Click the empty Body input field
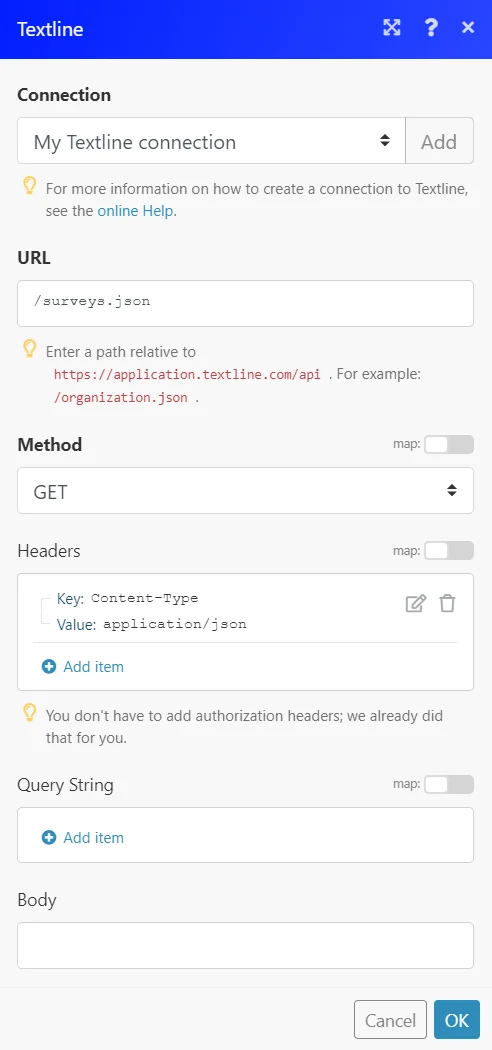This screenshot has height=1050, width=492. [245, 946]
